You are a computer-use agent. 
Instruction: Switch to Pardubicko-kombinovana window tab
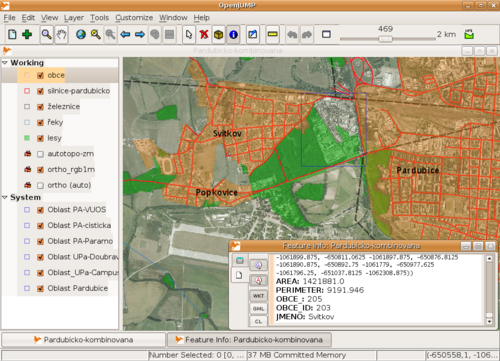(83, 340)
